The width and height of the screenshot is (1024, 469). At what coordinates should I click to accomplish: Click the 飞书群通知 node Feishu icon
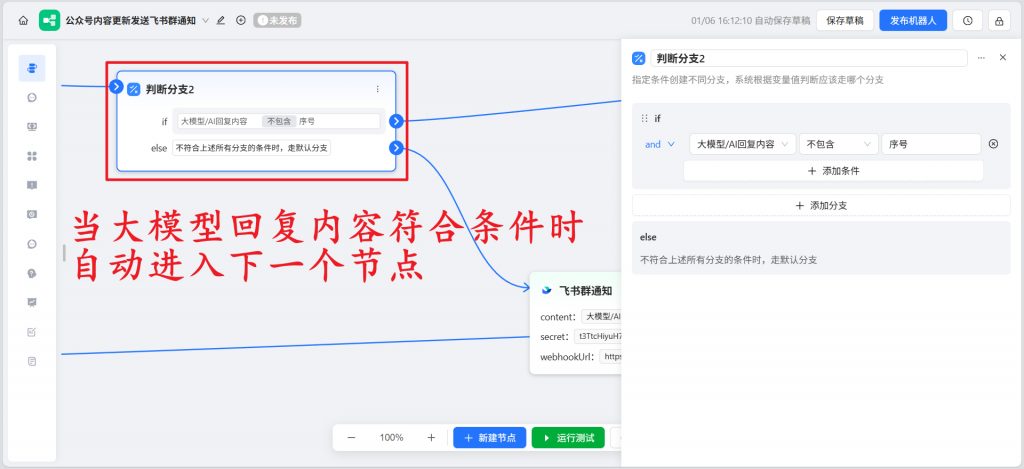pos(547,291)
